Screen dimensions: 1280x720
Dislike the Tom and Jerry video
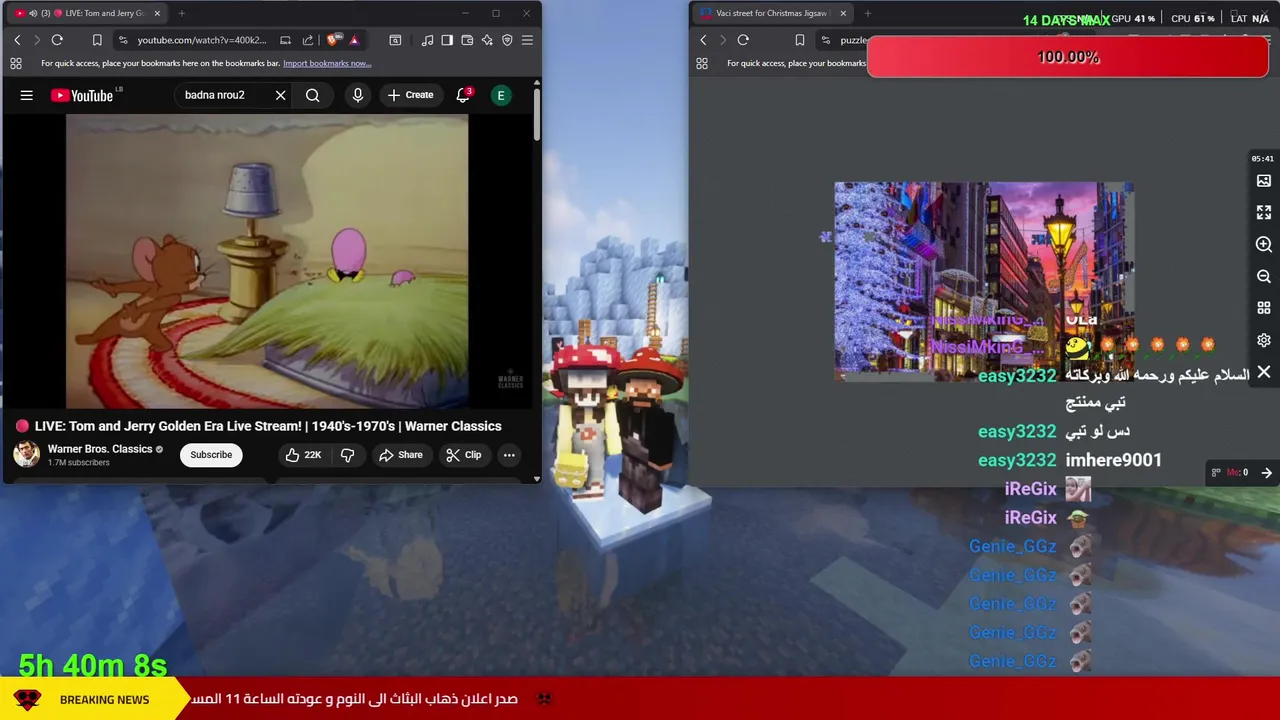tap(348, 455)
